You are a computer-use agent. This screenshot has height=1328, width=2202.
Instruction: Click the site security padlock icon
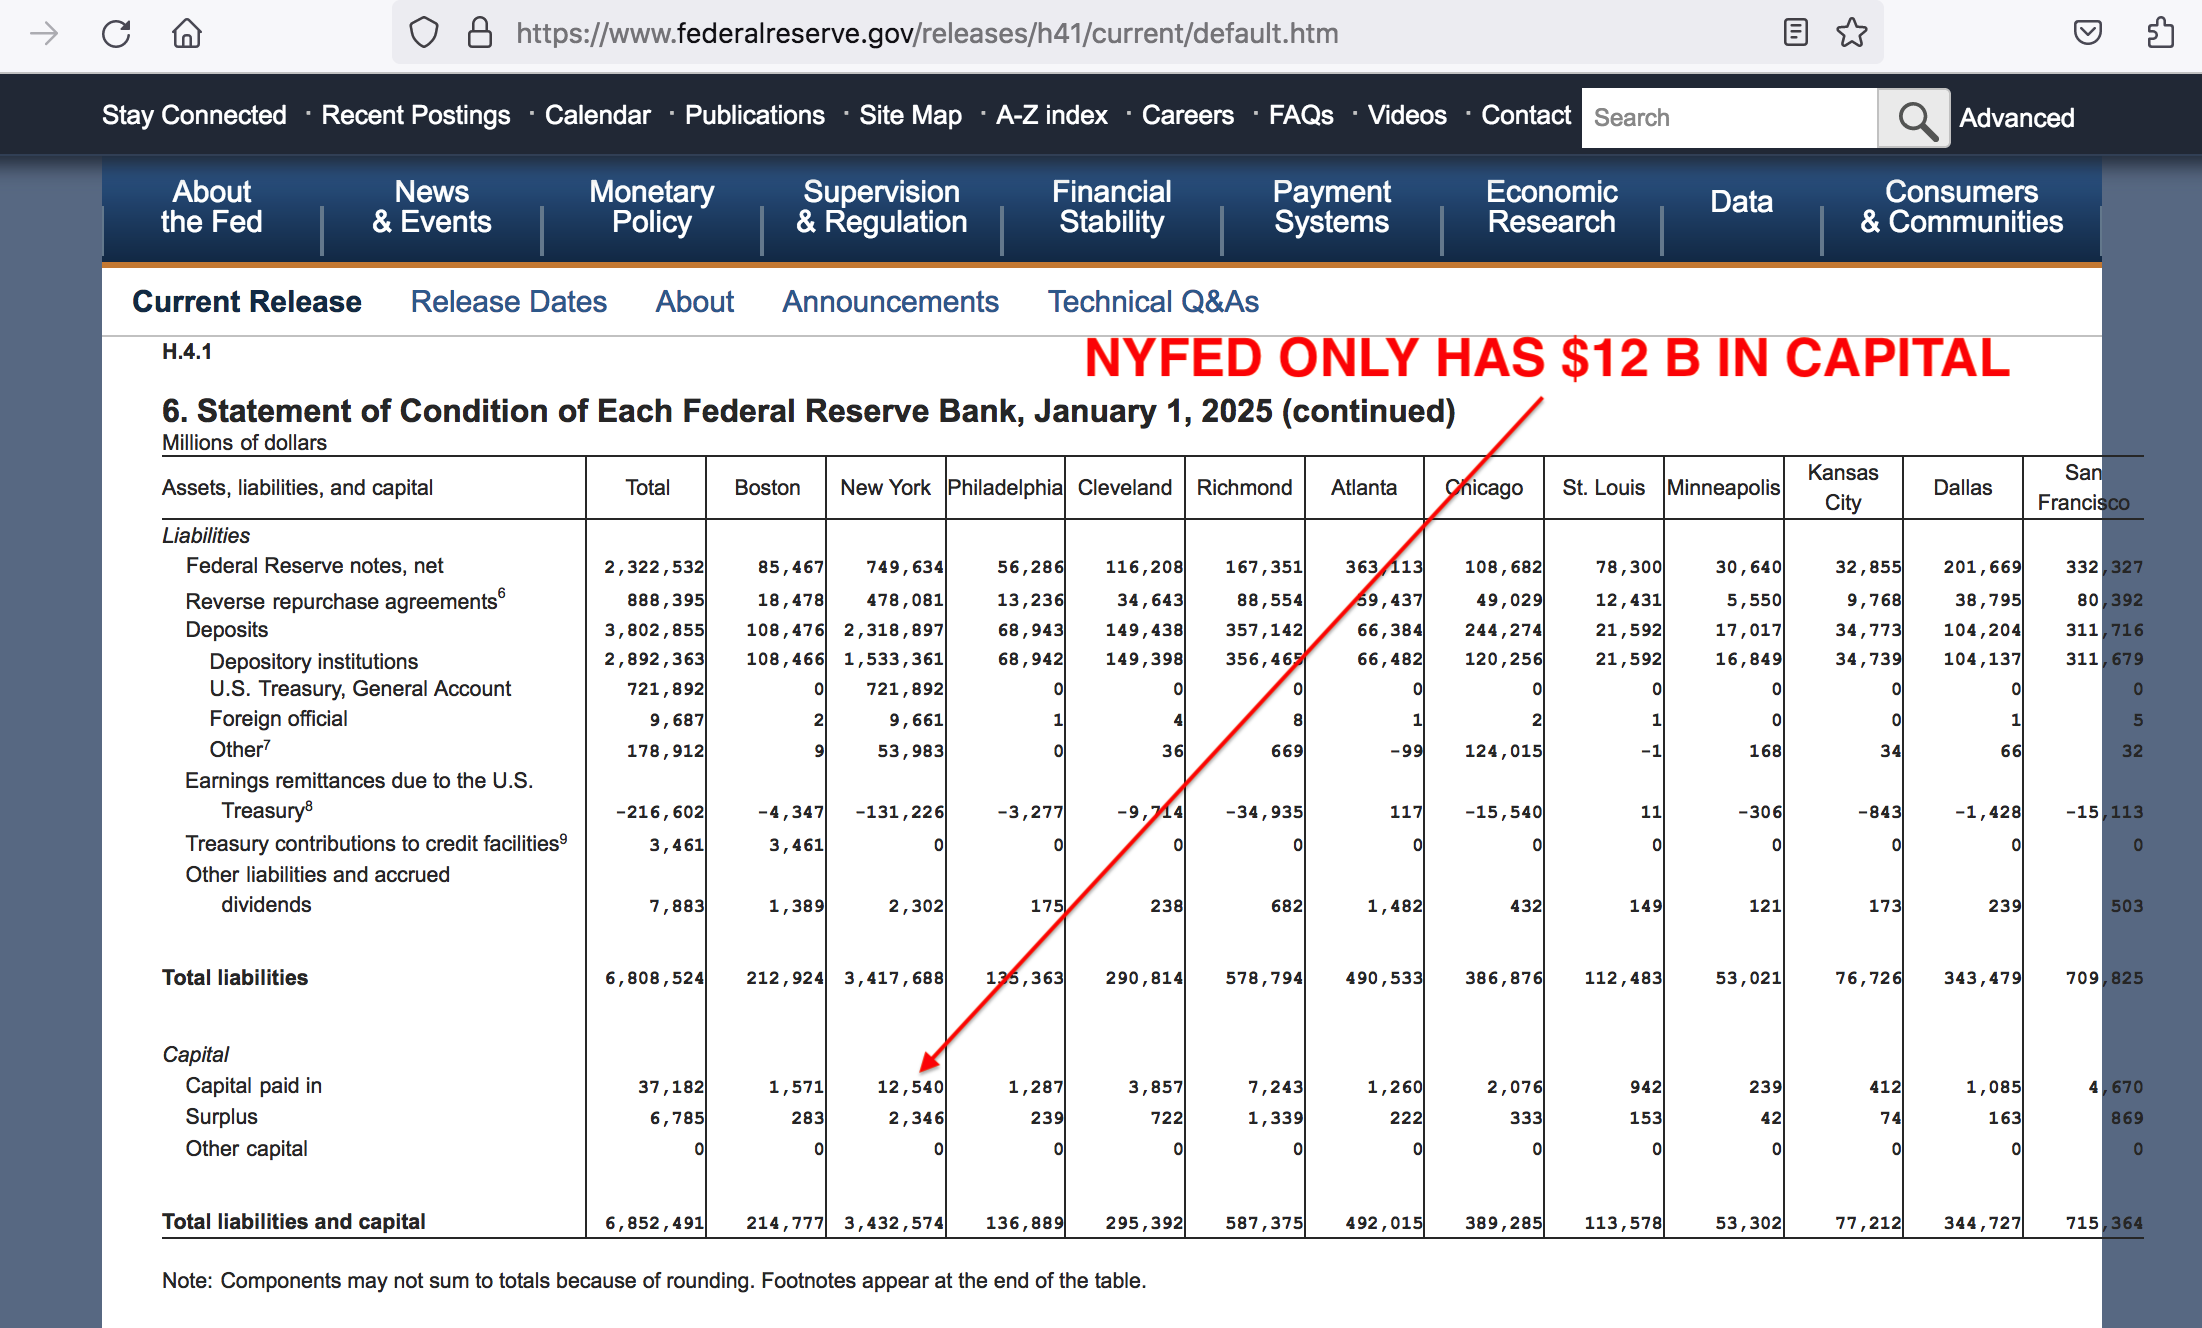pyautogui.click(x=480, y=33)
